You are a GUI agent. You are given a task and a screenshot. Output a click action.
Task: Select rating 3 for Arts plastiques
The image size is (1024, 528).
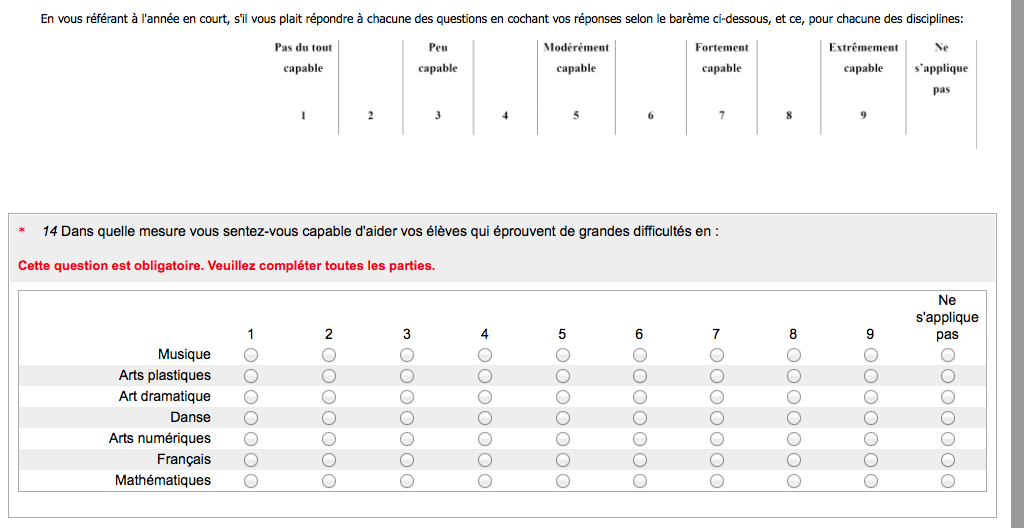click(407, 376)
